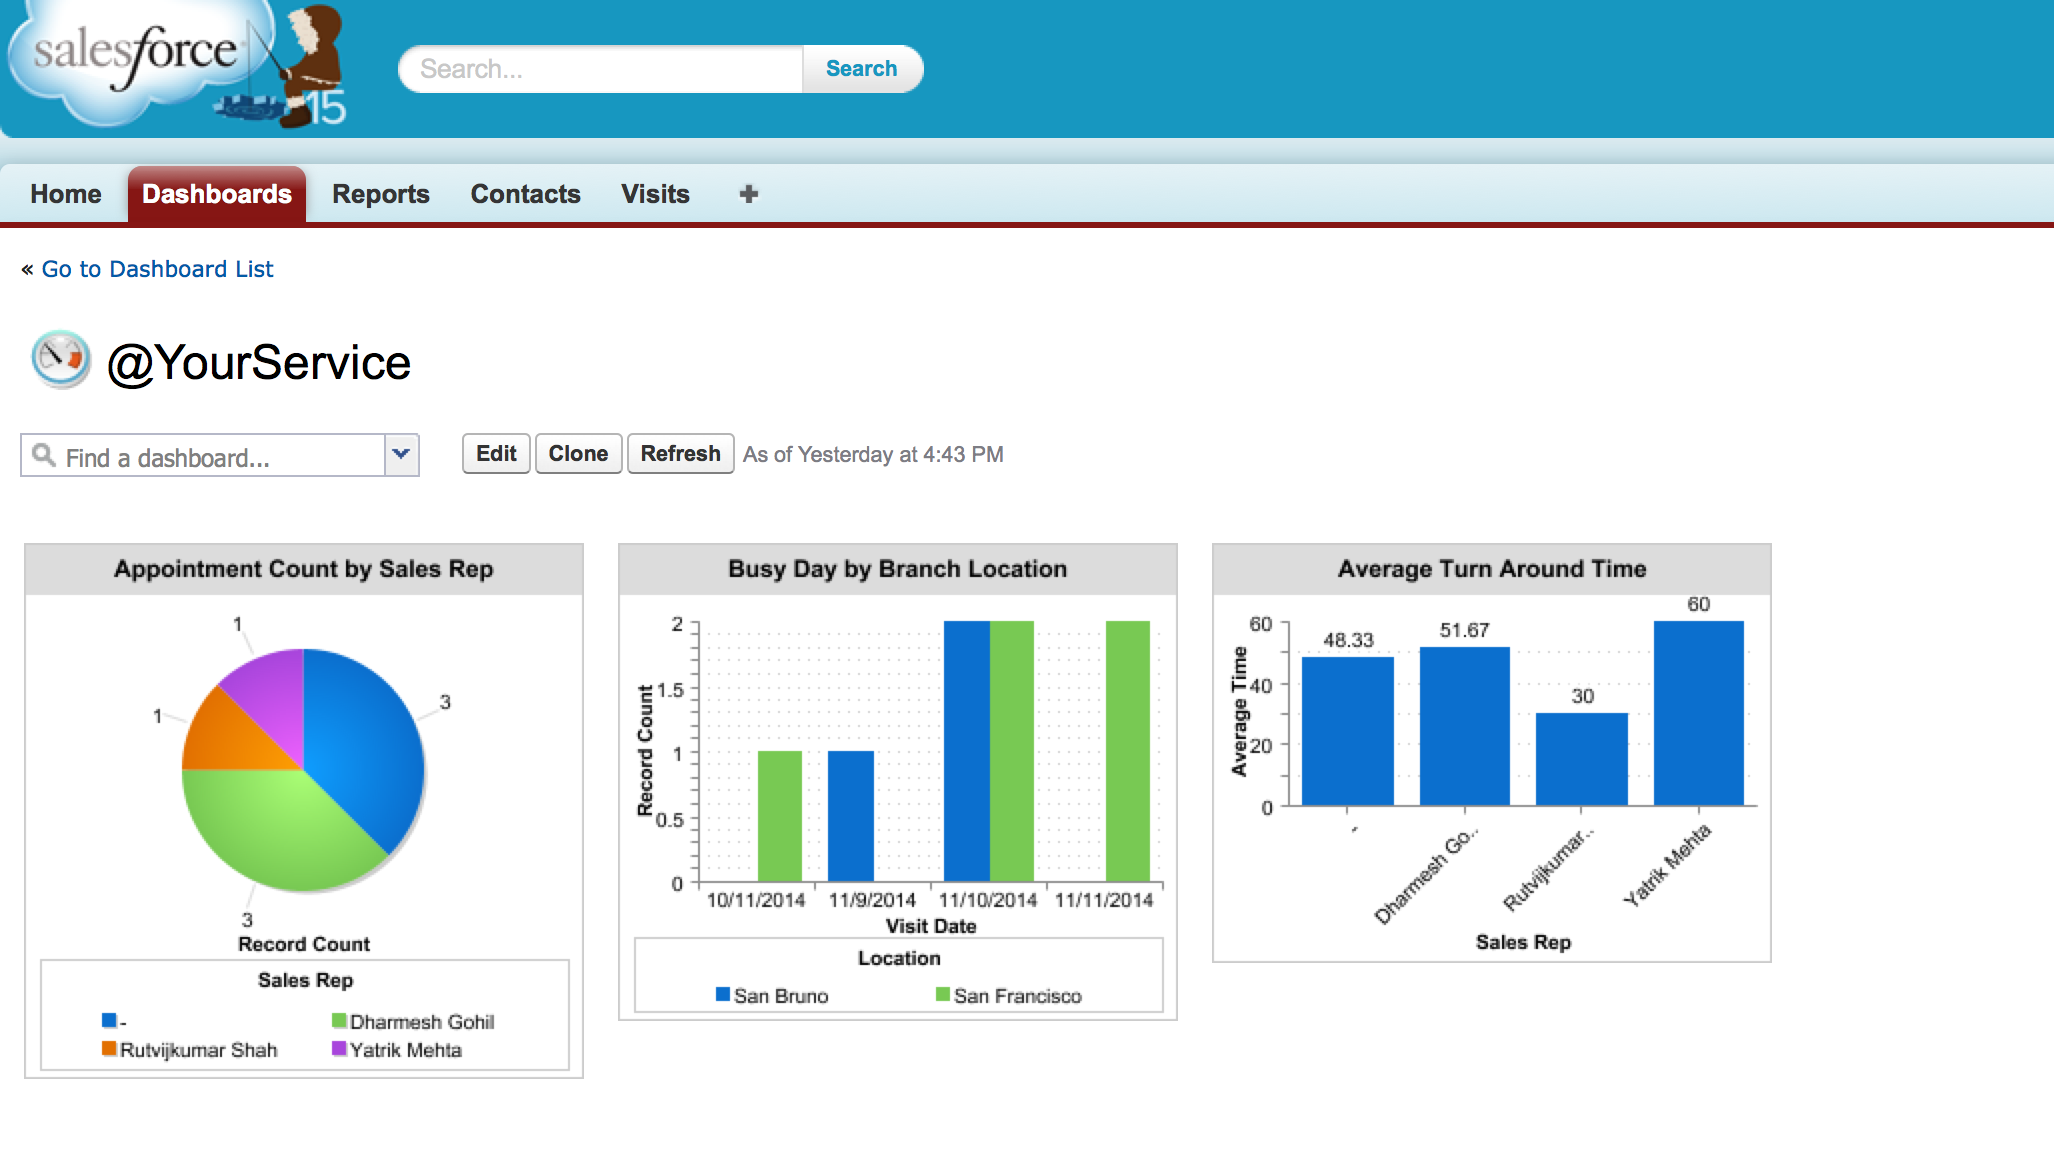Click the orange Rutvijkumar Shah legend square
The width and height of the screenshot is (2054, 1152).
click(x=109, y=1049)
